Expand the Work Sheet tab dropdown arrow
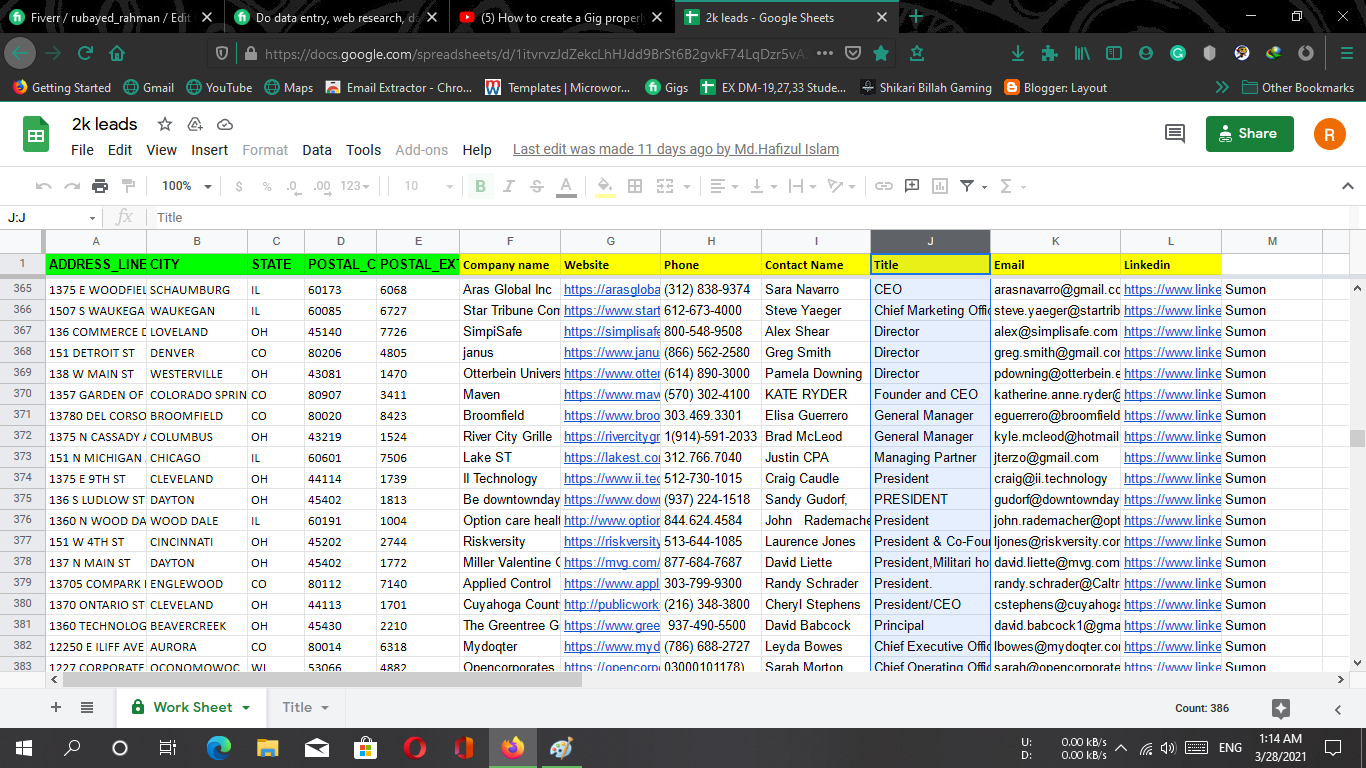Viewport: 1366px width, 768px height. (246, 707)
